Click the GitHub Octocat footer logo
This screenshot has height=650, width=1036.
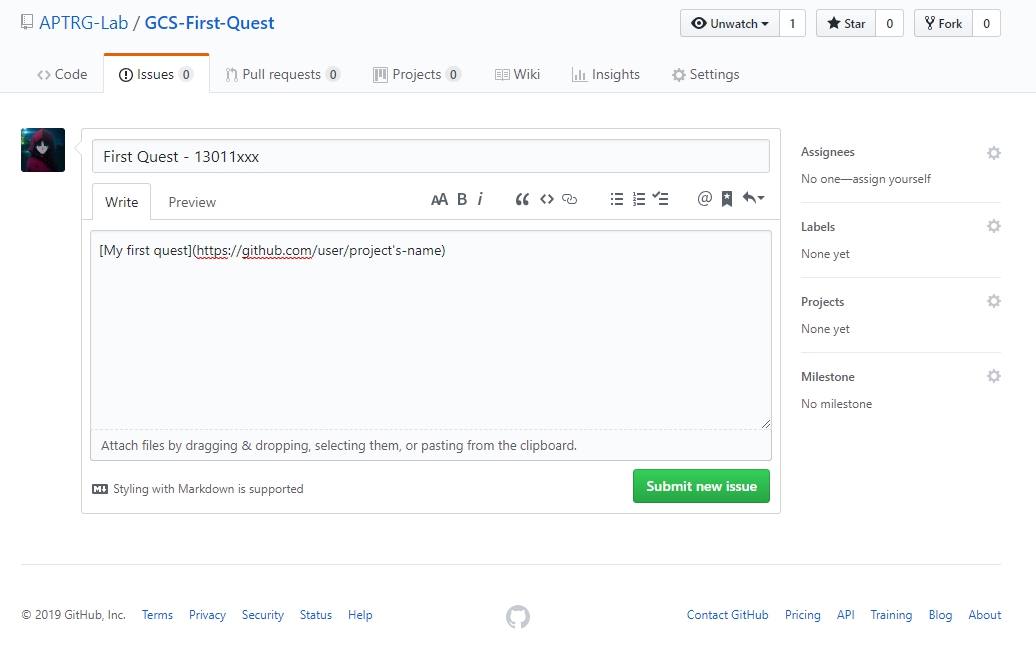518,617
